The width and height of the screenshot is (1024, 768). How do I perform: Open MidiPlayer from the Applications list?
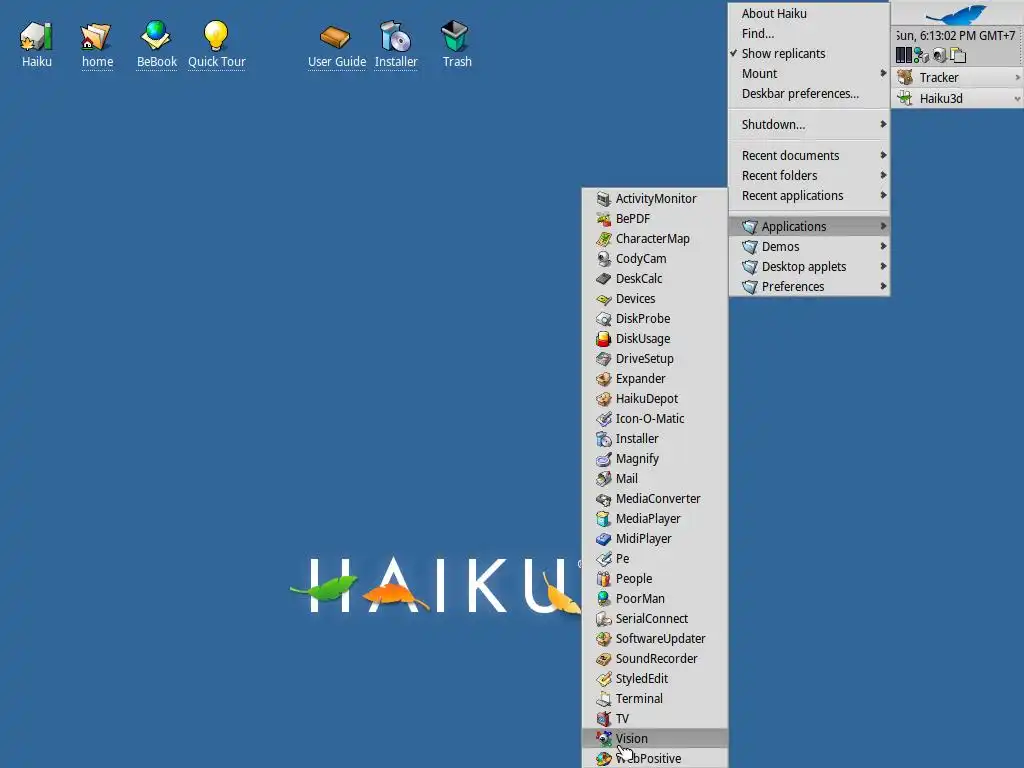[x=655, y=539]
